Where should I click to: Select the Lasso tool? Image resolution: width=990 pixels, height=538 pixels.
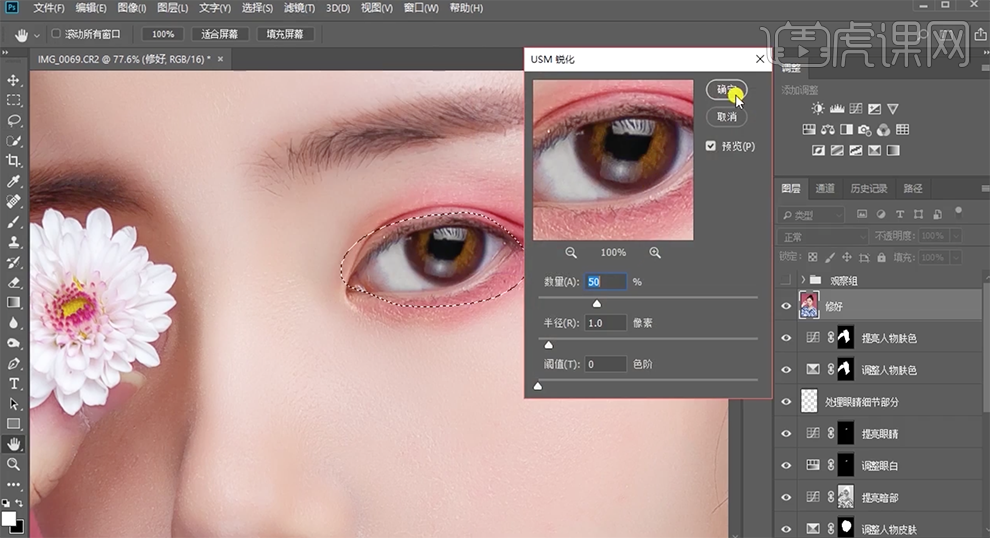[x=13, y=121]
